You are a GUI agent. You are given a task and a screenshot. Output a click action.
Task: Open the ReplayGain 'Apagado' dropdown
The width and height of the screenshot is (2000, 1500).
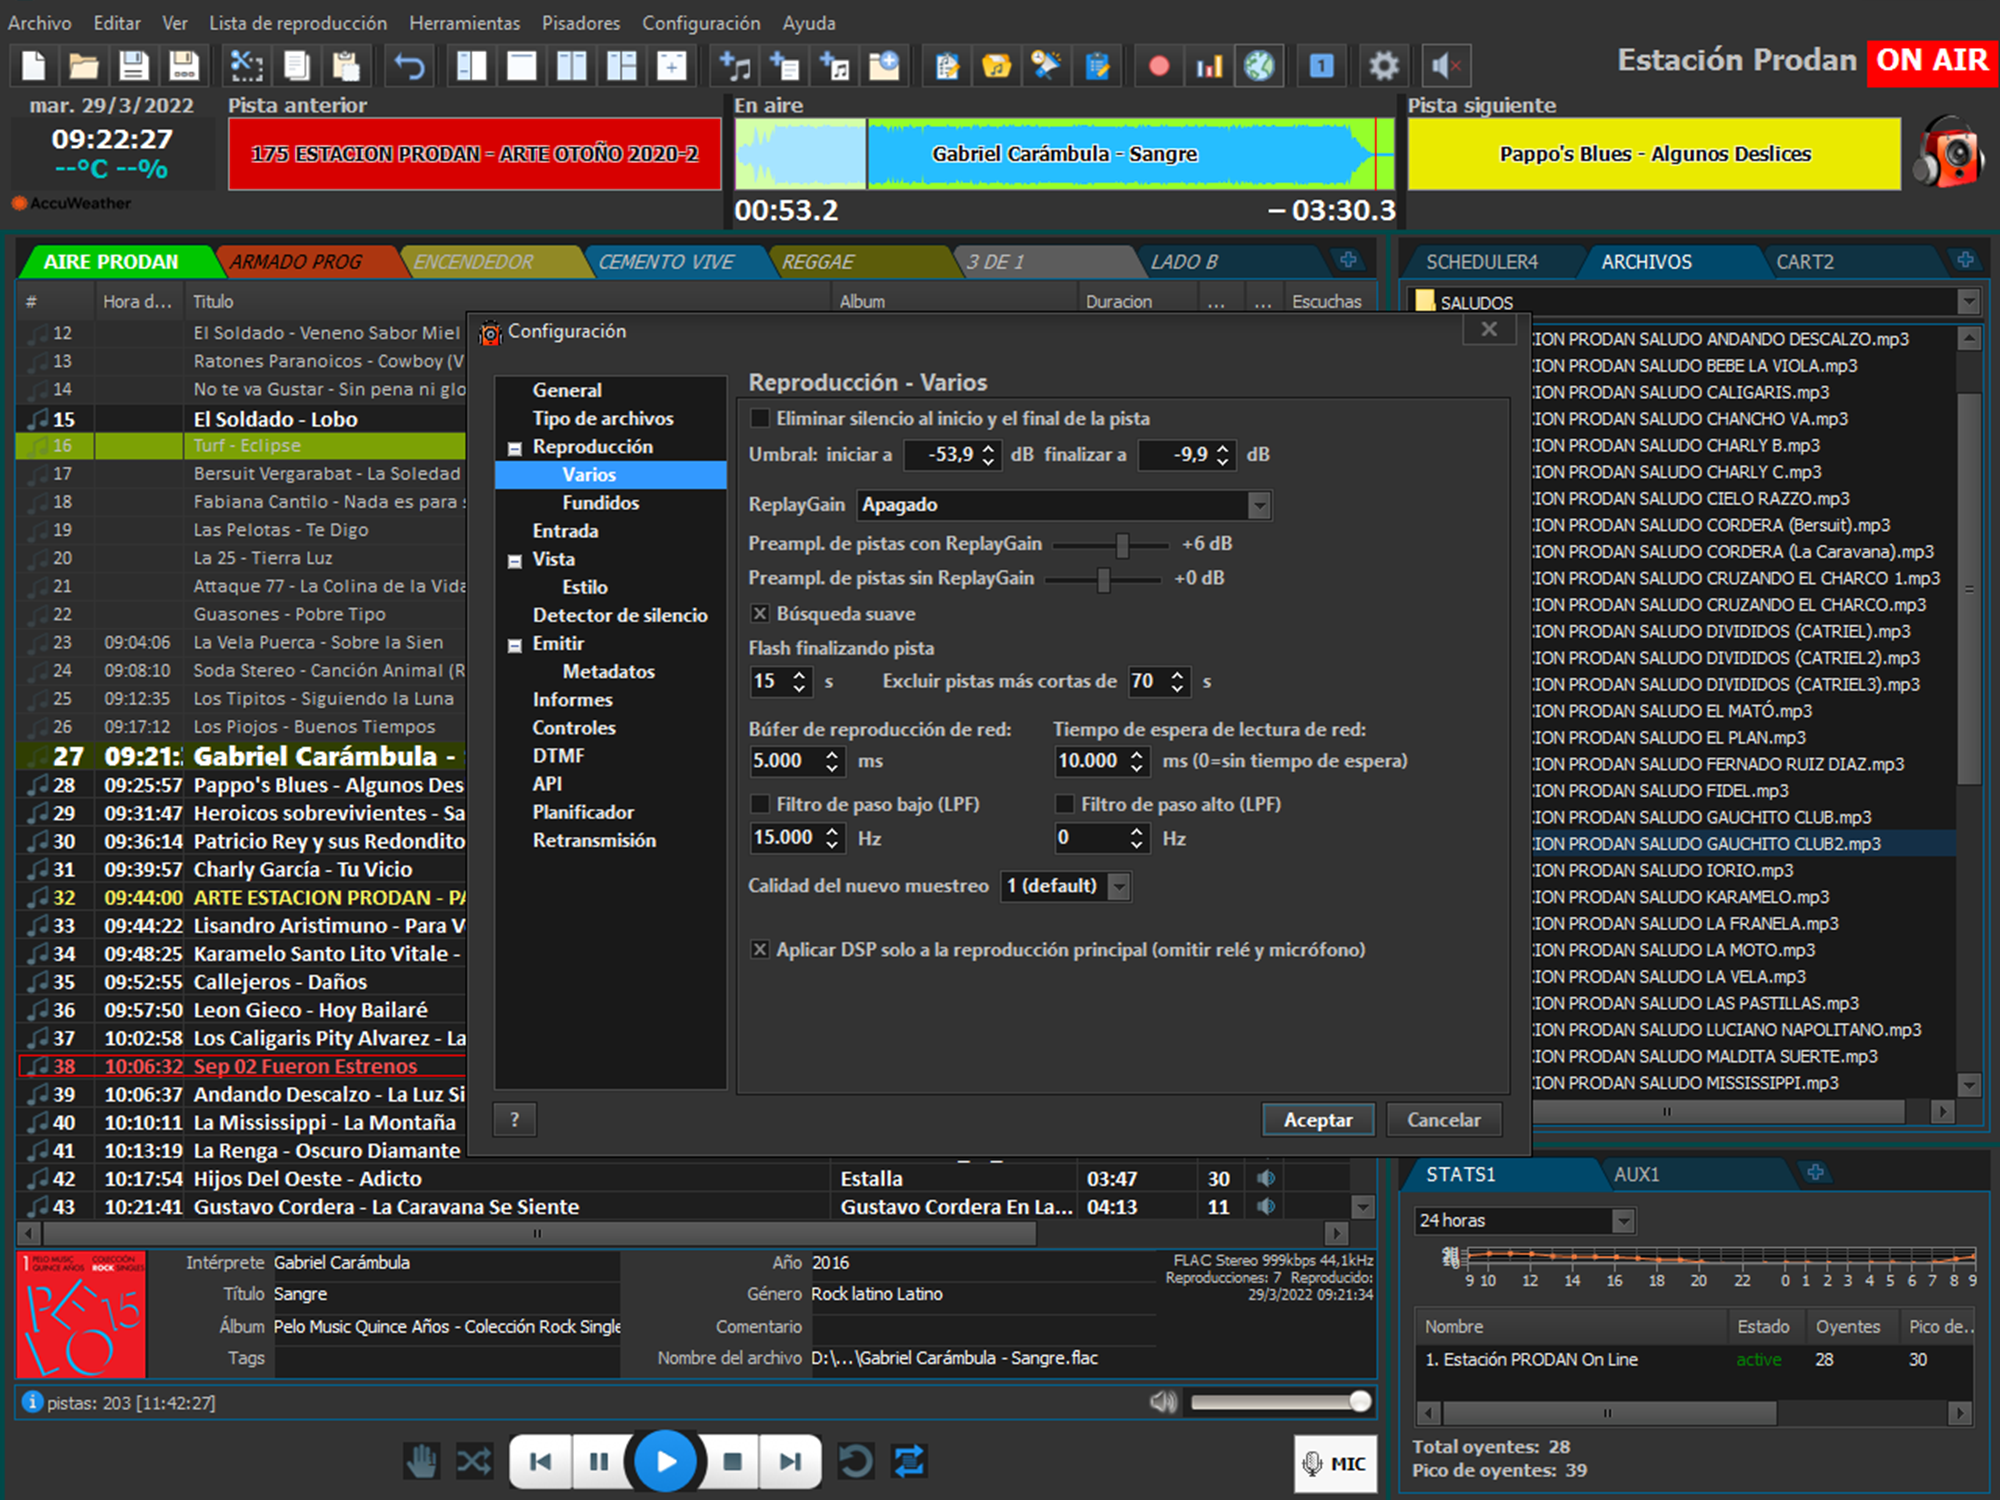click(x=1064, y=505)
